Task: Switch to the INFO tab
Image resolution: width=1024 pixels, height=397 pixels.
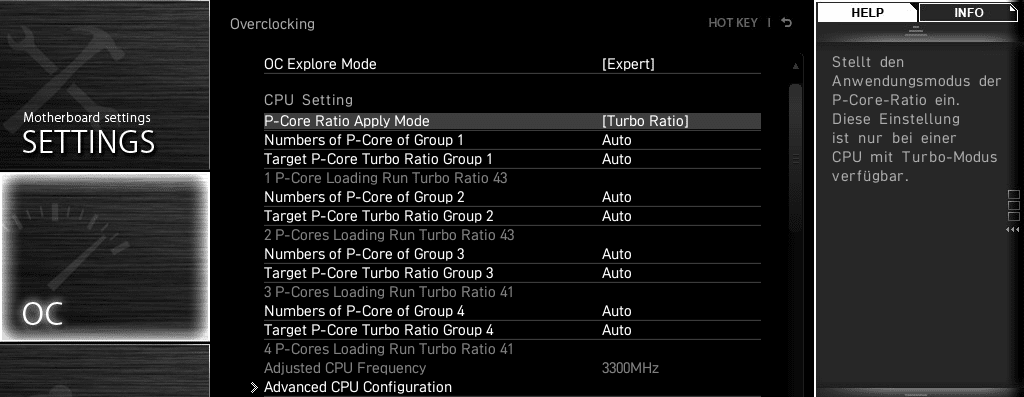Action: point(968,12)
